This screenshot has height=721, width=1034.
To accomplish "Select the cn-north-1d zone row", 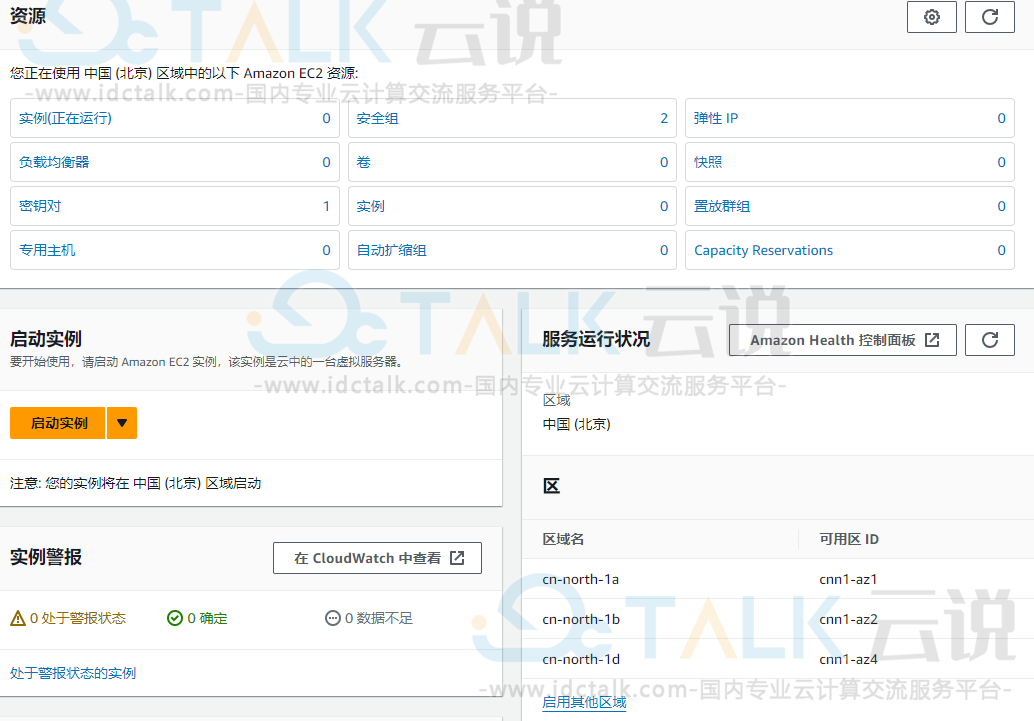I will pyautogui.click(x=777, y=659).
